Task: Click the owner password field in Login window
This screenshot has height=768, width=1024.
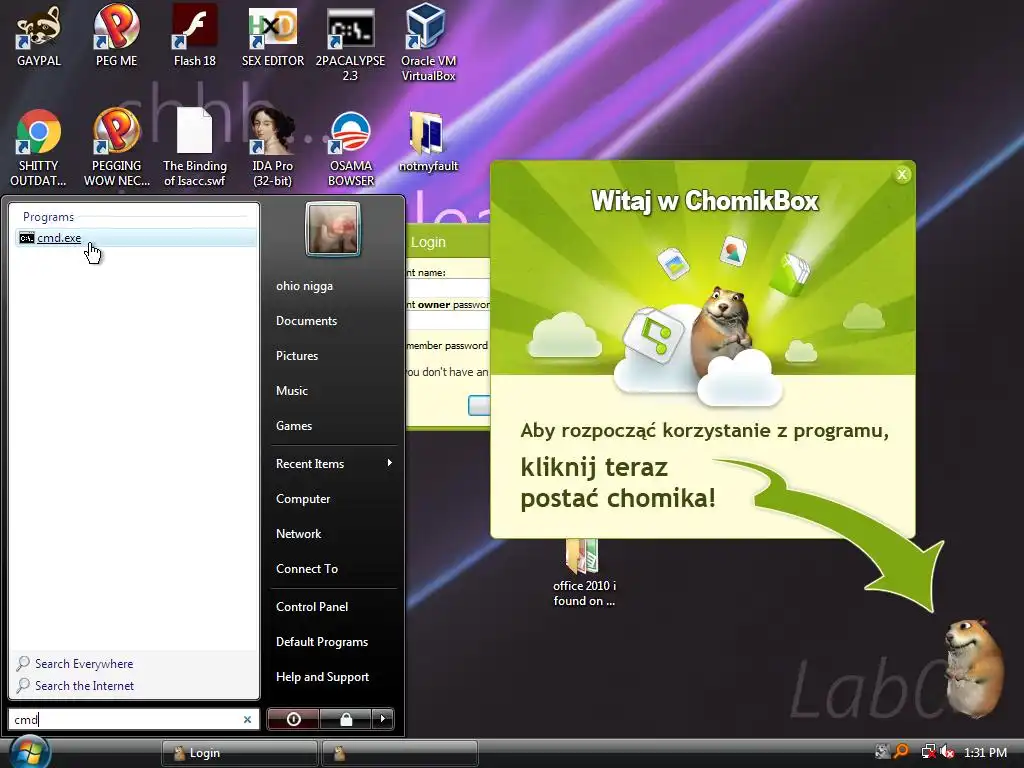Action: pos(448,321)
